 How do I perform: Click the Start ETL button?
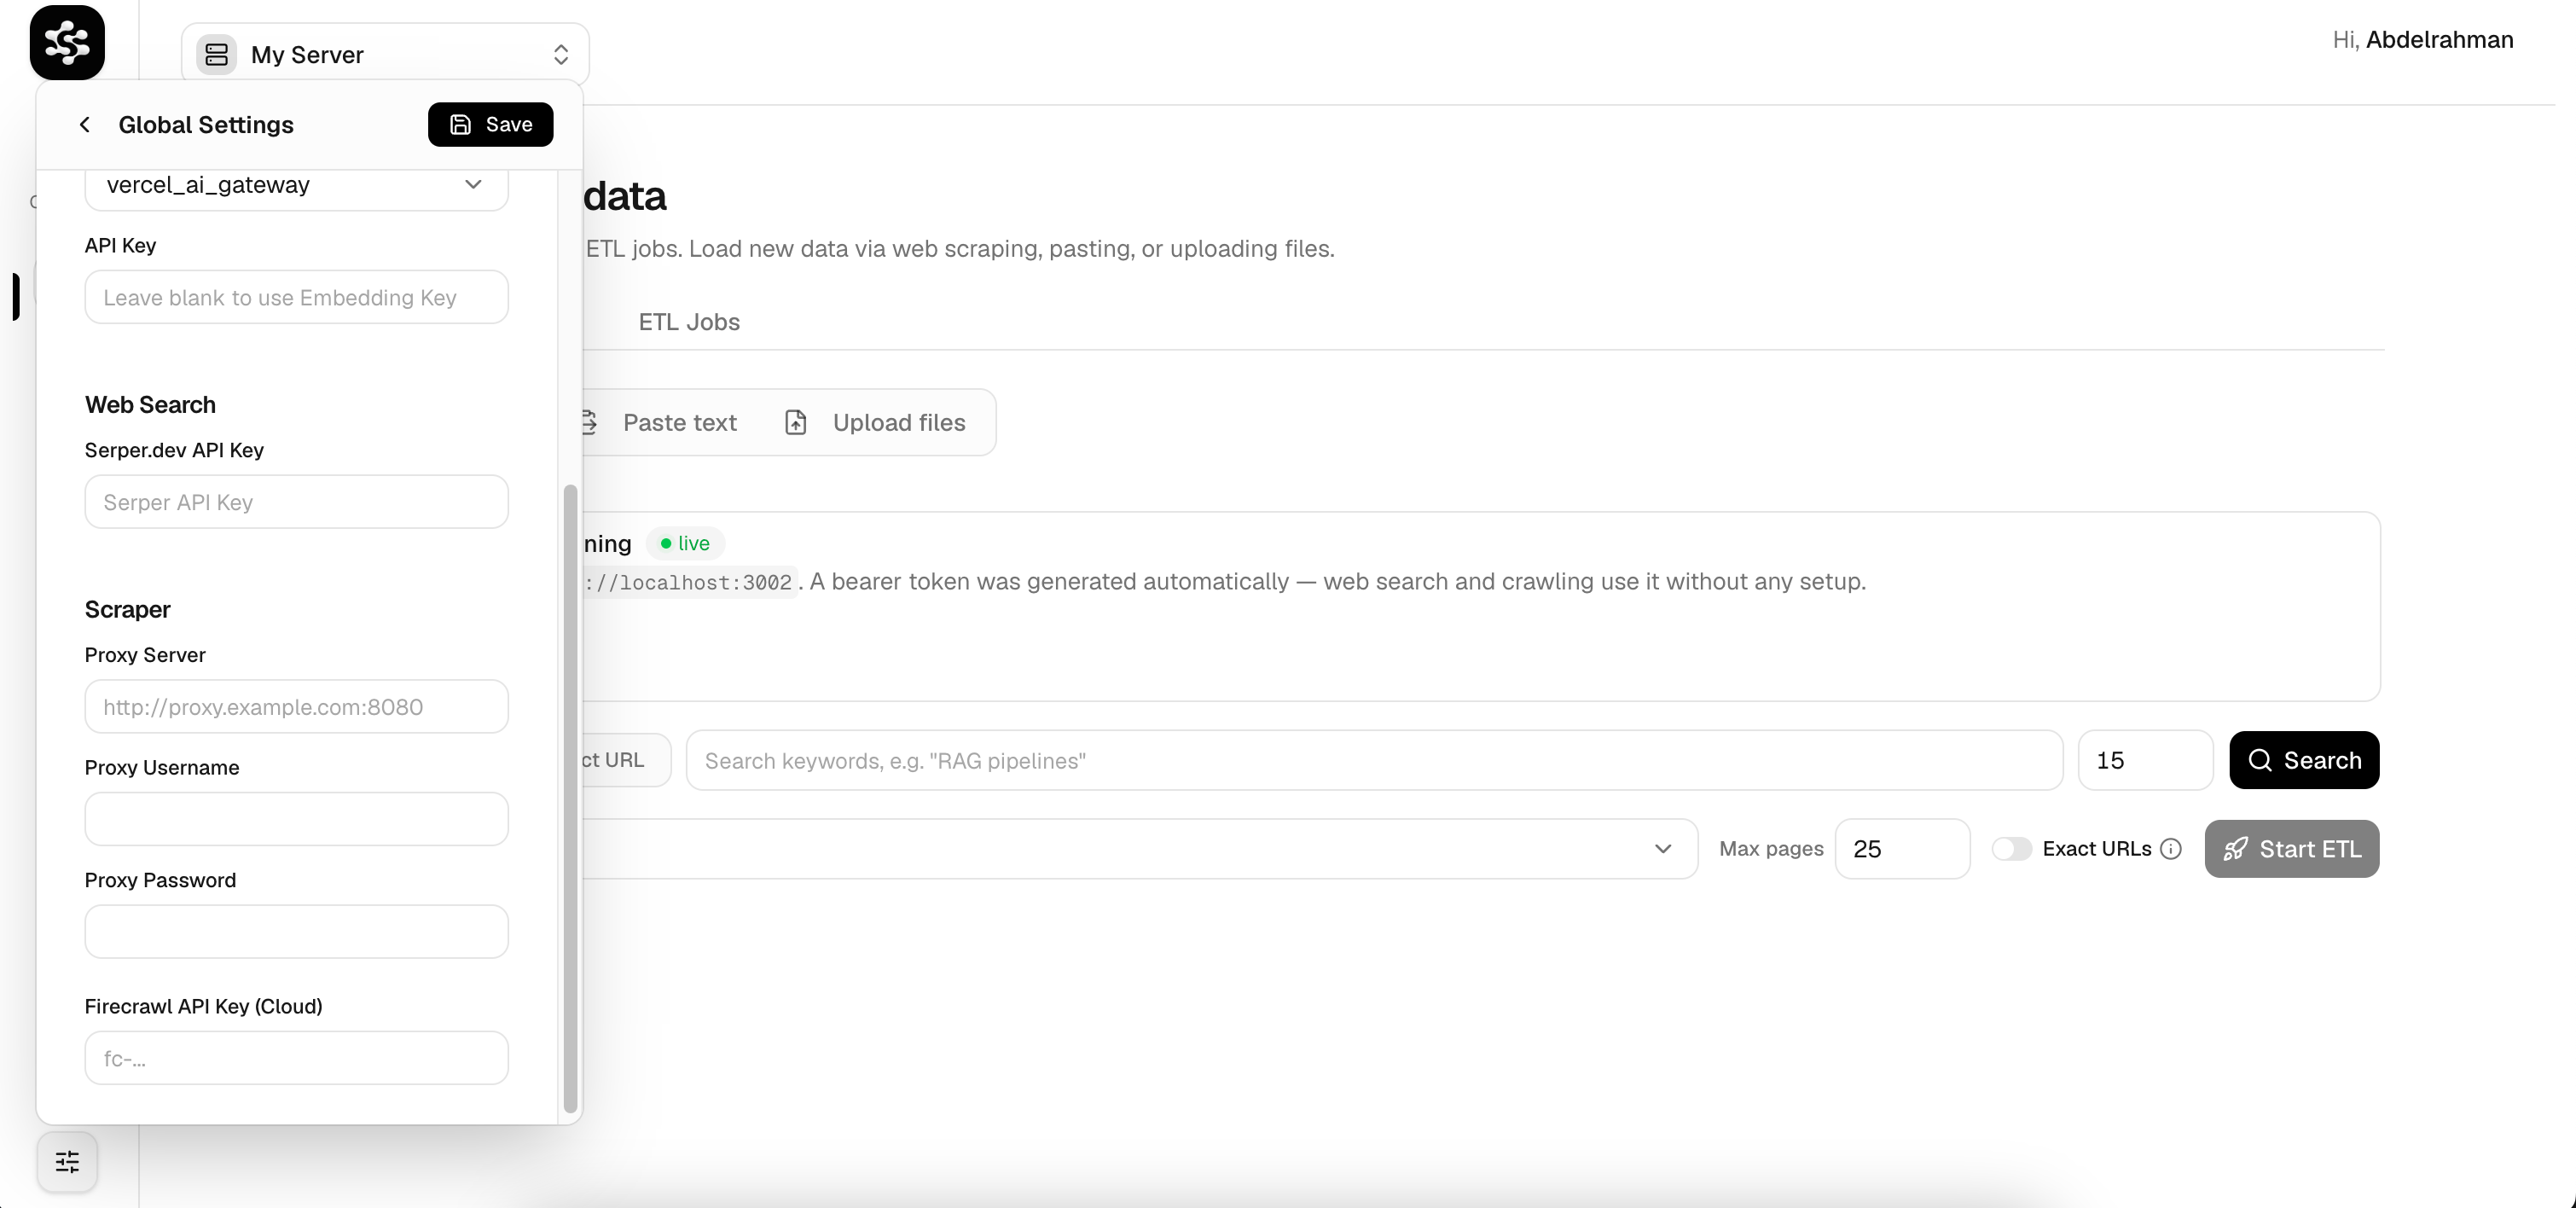point(2292,849)
